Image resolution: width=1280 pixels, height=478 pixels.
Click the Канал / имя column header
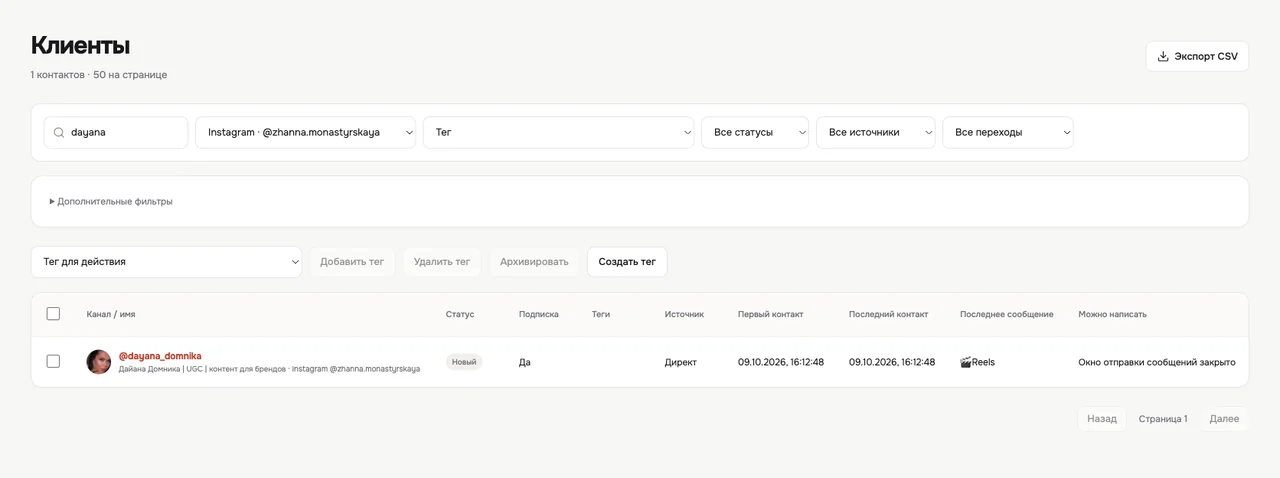click(111, 314)
